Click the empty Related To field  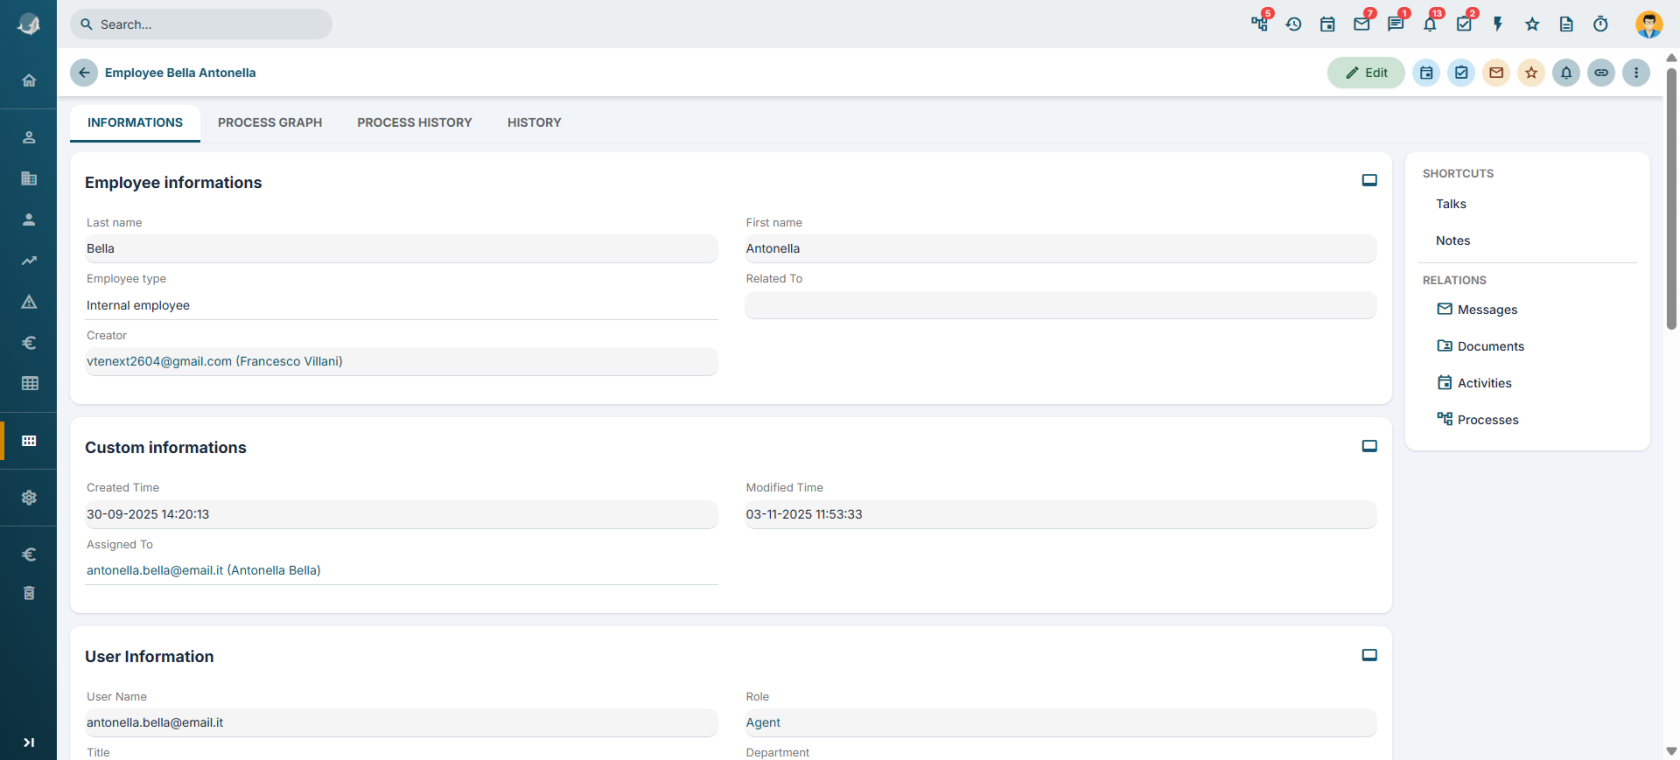(1060, 305)
